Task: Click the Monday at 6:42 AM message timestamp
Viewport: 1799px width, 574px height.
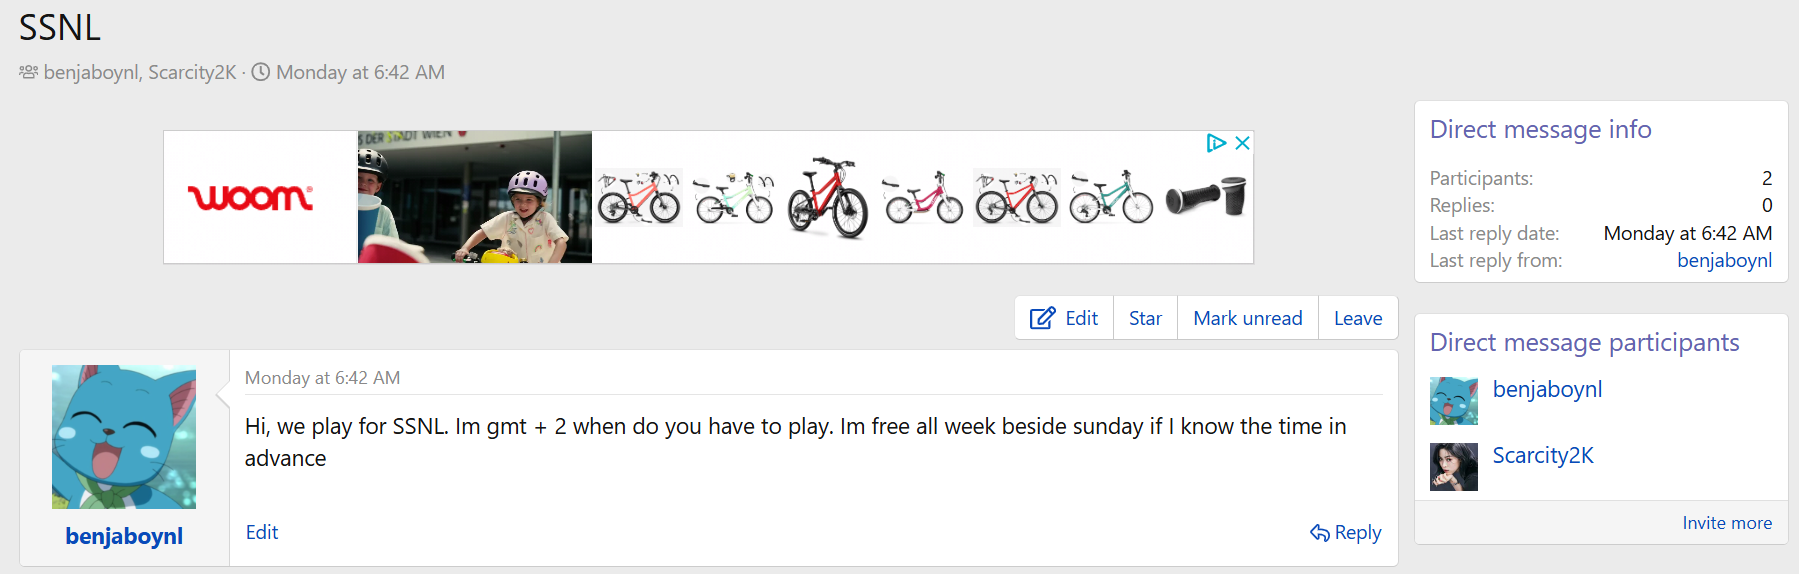Action: click(x=322, y=378)
